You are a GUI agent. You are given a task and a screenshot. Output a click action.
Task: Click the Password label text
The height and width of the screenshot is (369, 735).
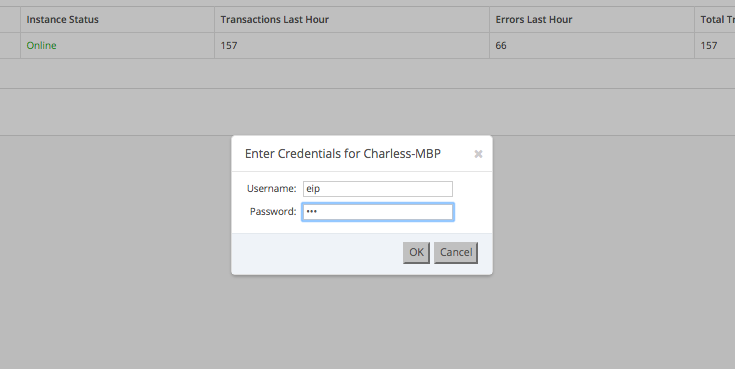[x=273, y=211]
